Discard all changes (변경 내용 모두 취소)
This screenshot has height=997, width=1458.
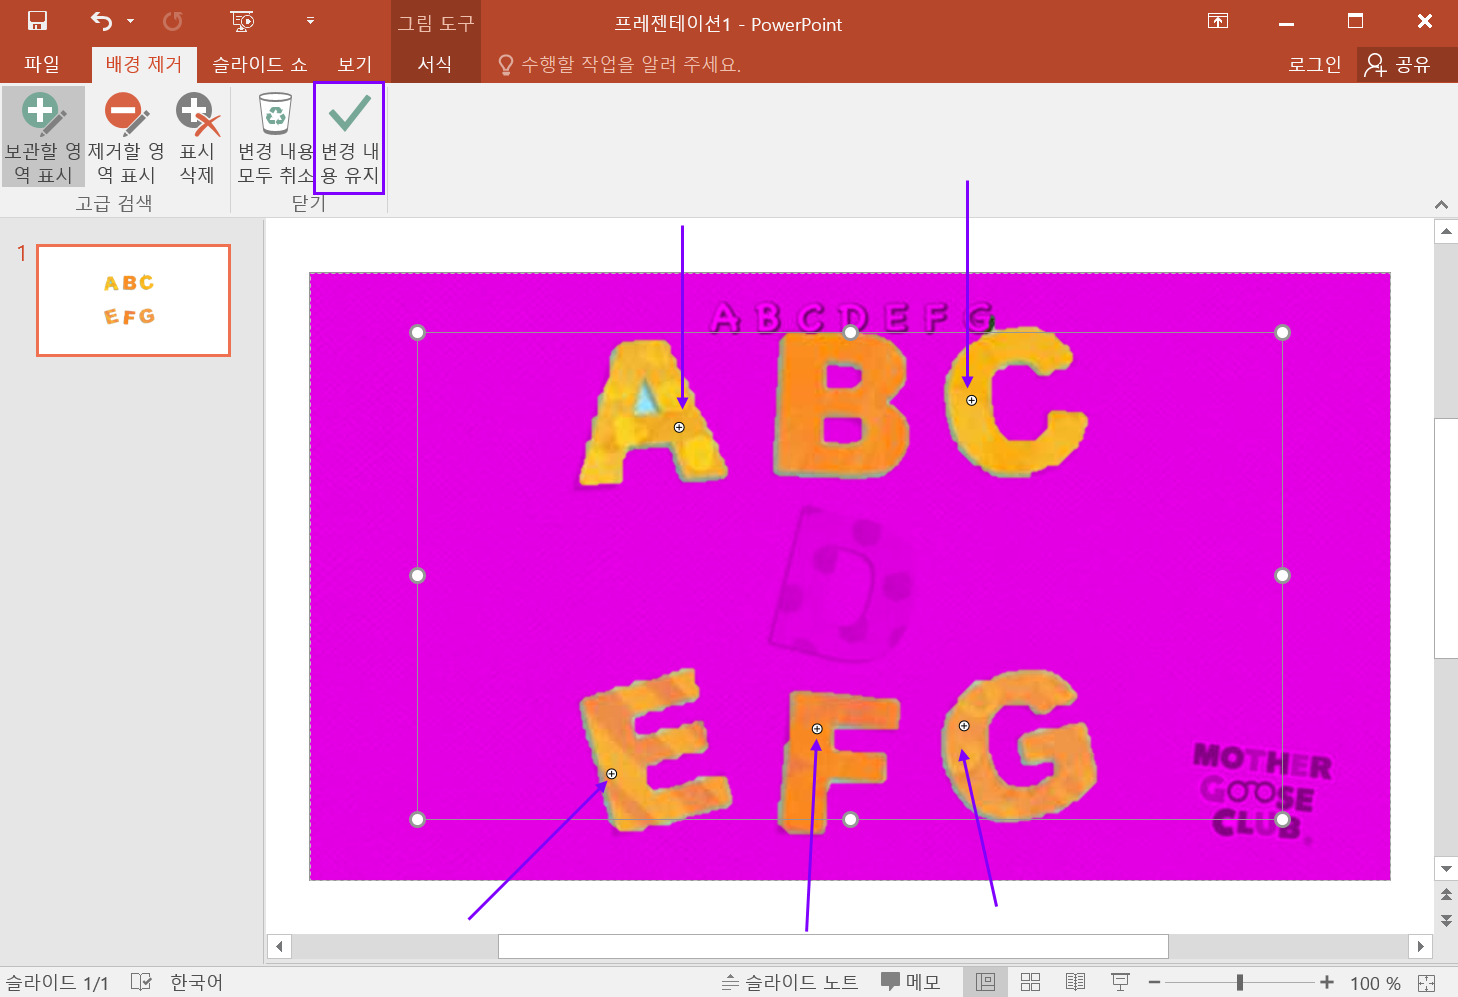pyautogui.click(x=275, y=137)
